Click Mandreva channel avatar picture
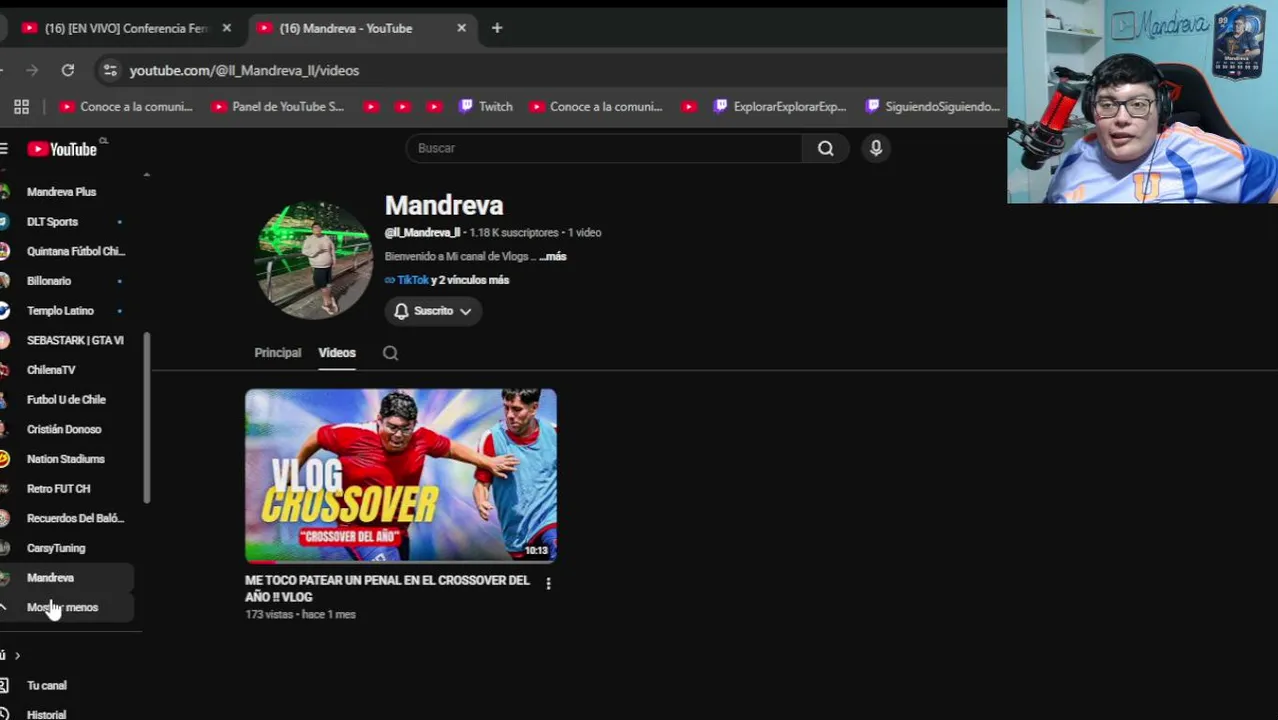This screenshot has height=720, width=1278. click(315, 260)
